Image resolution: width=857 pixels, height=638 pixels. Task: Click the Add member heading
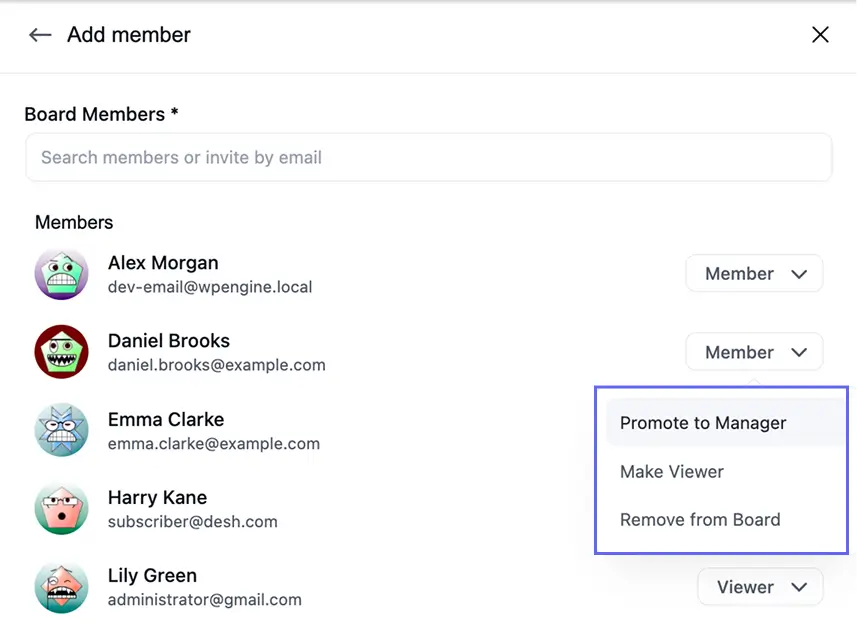tap(129, 35)
